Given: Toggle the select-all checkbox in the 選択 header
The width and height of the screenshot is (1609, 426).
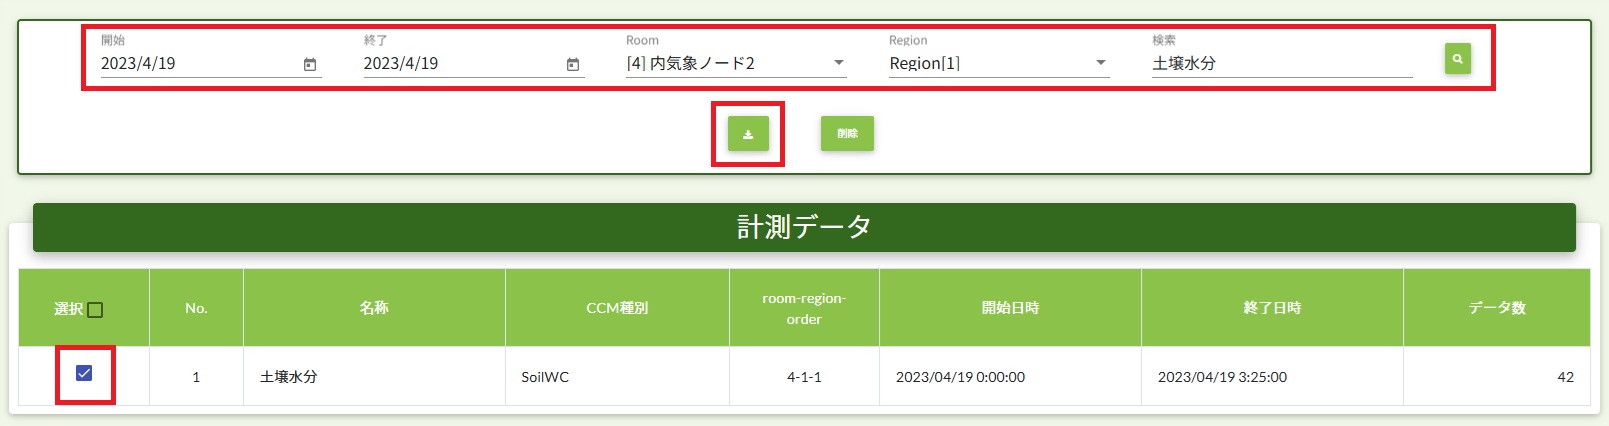Looking at the screenshot, I should point(95,310).
